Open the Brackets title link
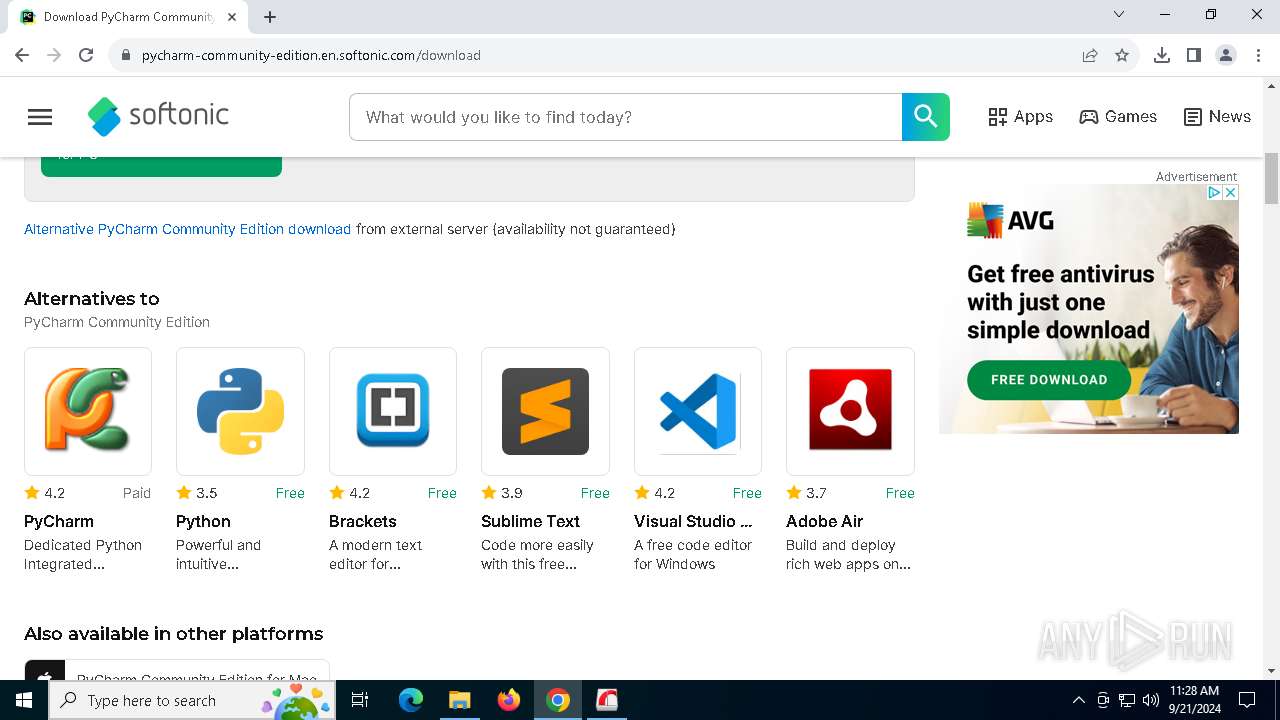The image size is (1280, 720). click(x=362, y=521)
